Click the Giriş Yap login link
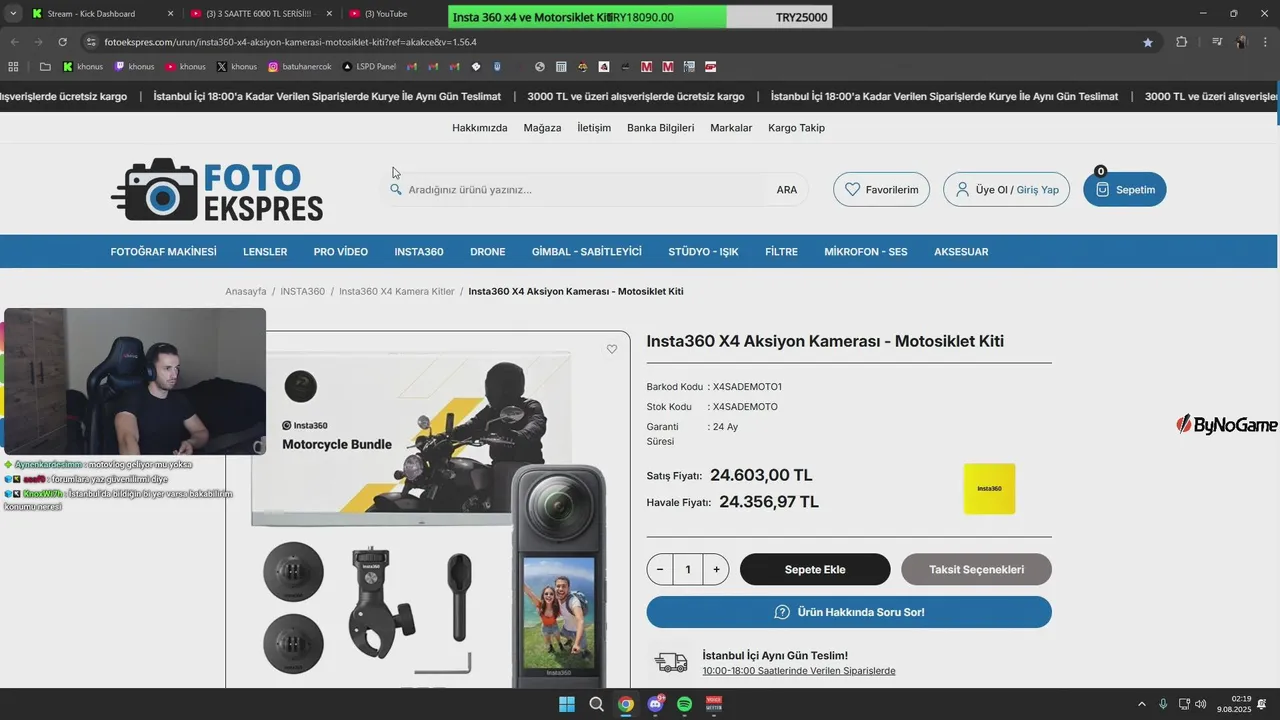1280x720 pixels. [1037, 190]
